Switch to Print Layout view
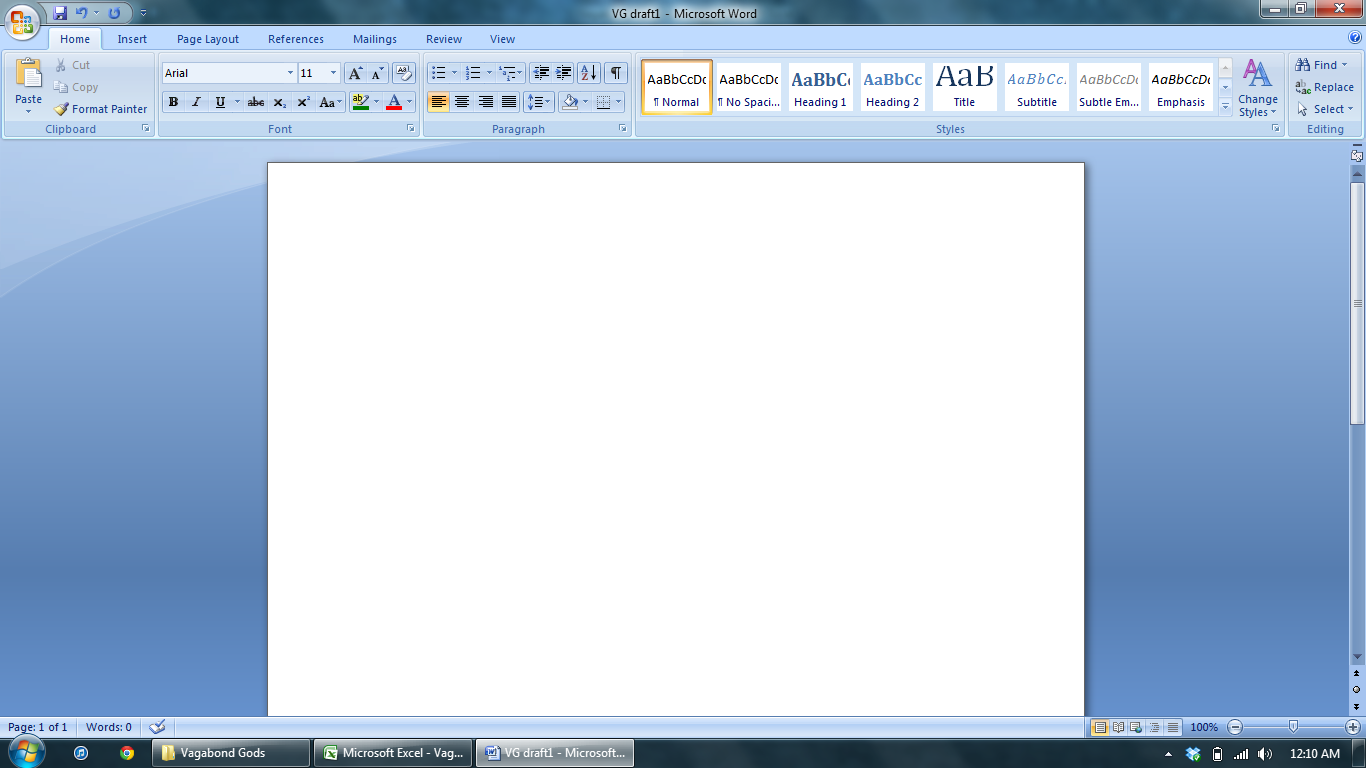The image size is (1366, 768). (x=1100, y=727)
